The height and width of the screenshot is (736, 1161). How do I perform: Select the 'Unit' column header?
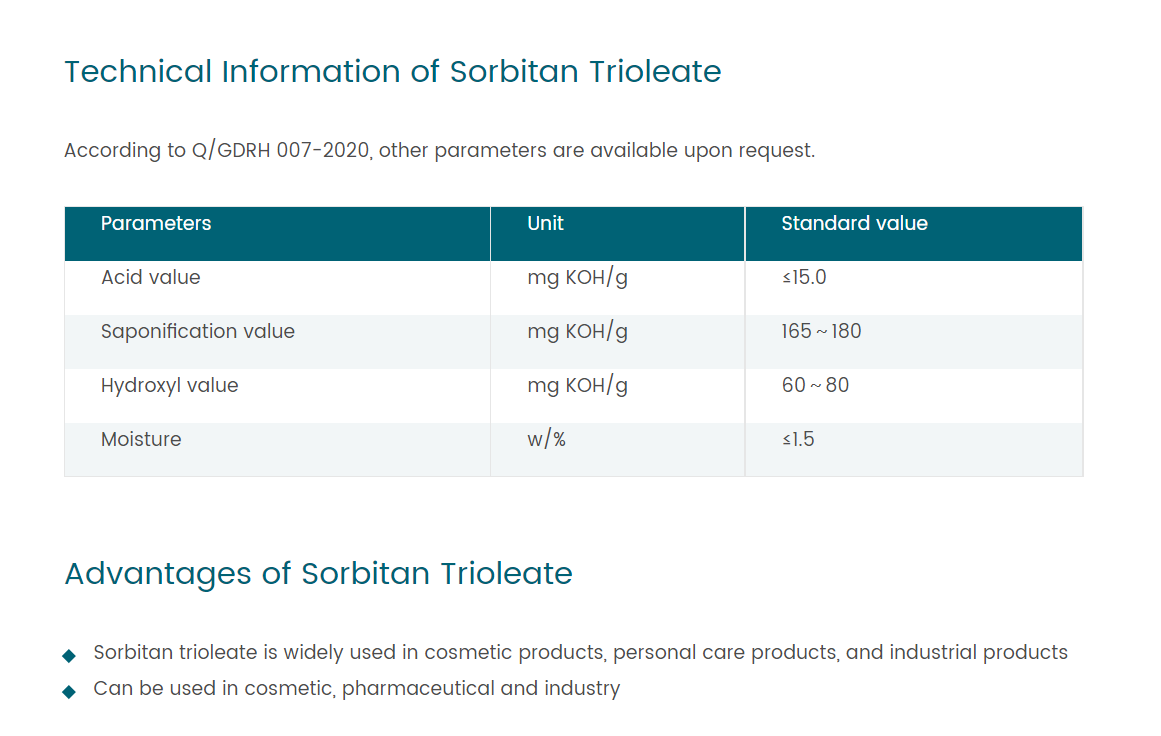tap(545, 224)
